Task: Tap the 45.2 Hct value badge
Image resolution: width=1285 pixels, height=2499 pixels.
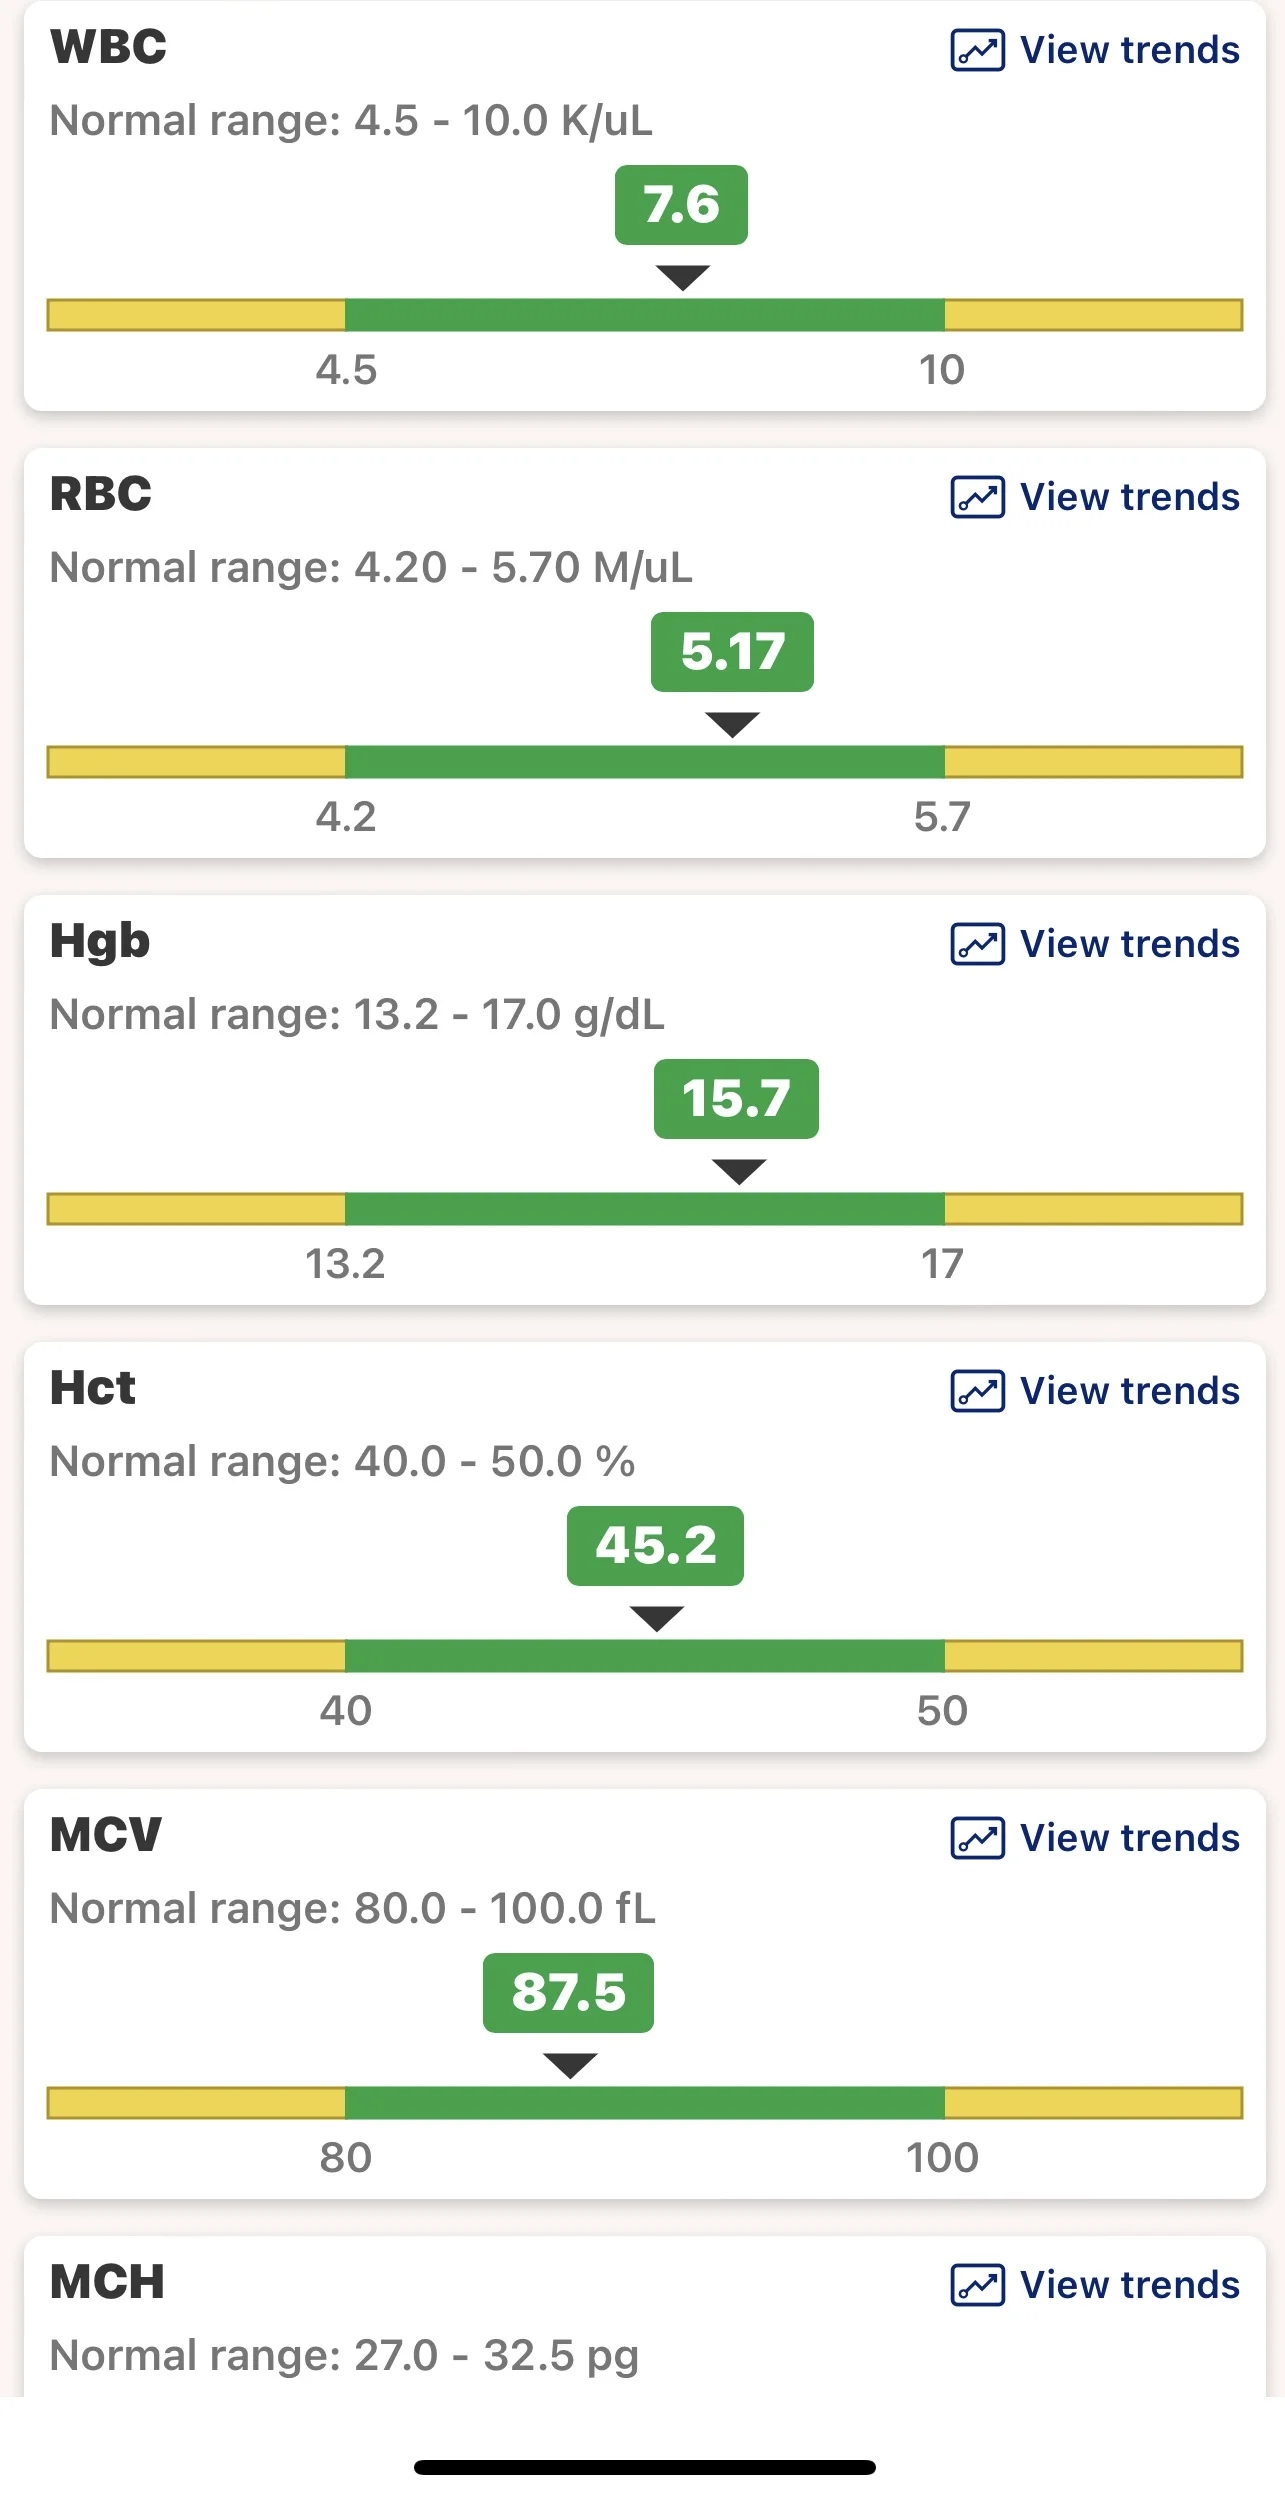Action: (655, 1546)
